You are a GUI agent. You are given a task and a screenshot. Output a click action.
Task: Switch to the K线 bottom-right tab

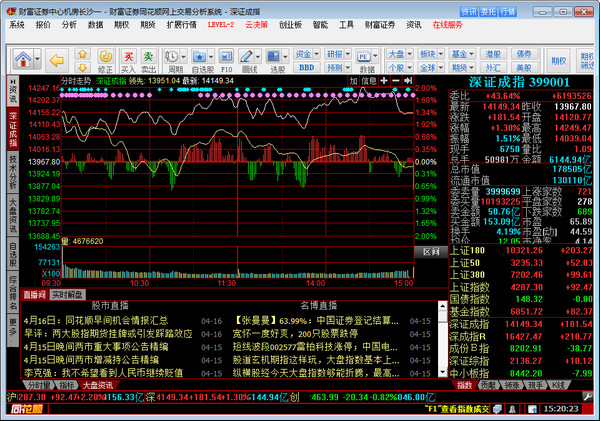(x=559, y=385)
